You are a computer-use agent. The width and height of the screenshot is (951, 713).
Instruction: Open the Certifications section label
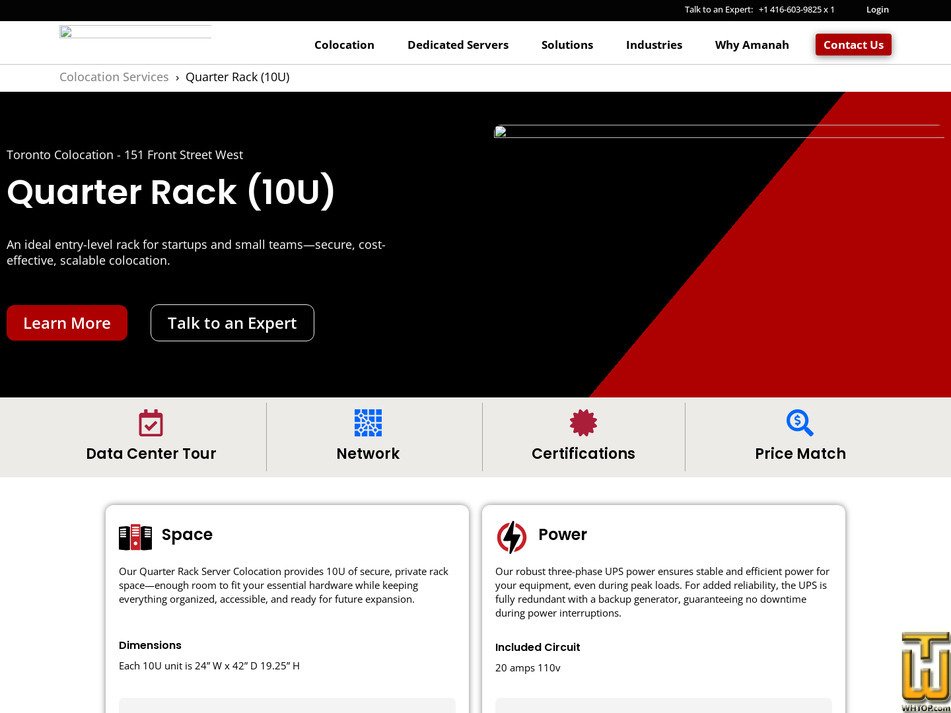(583, 454)
